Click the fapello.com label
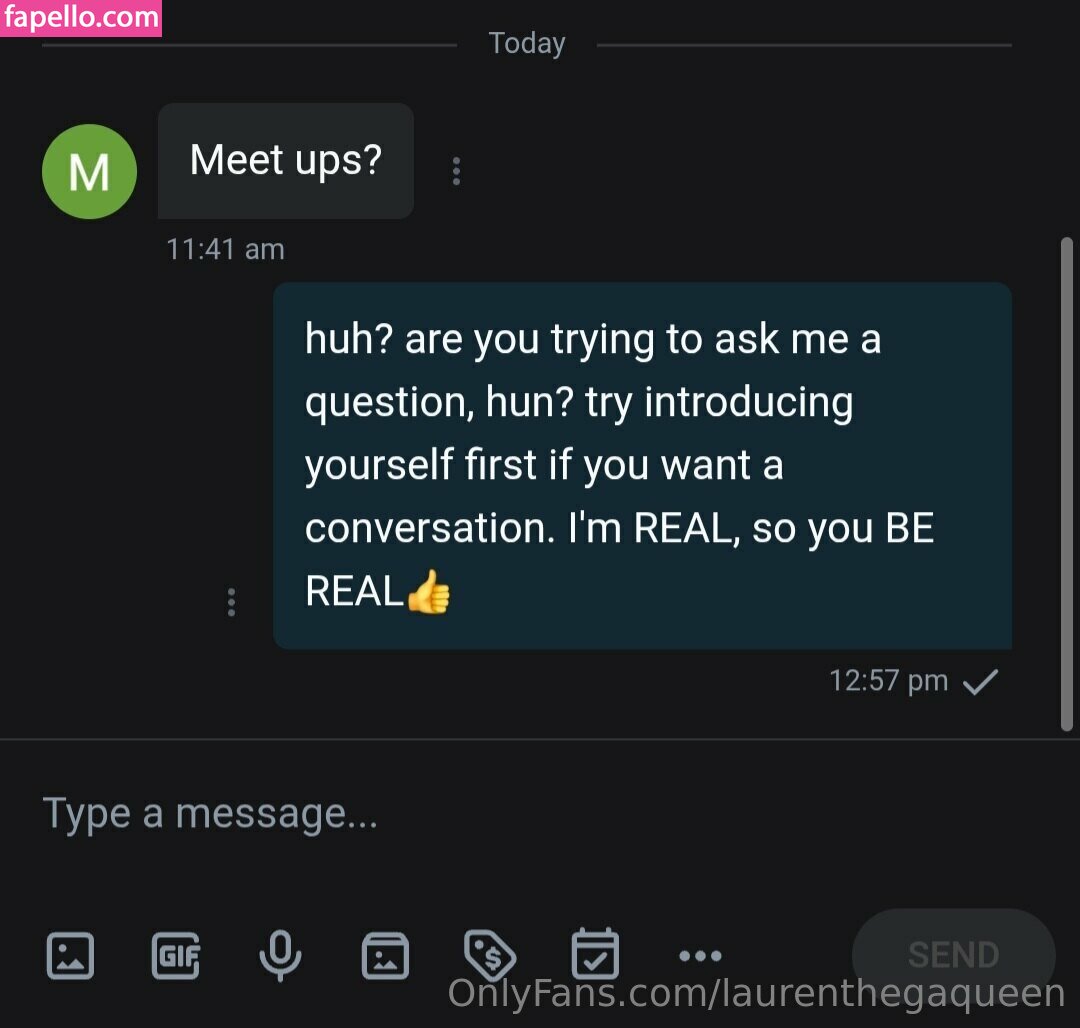This screenshot has height=1028, width=1080. click(81, 18)
